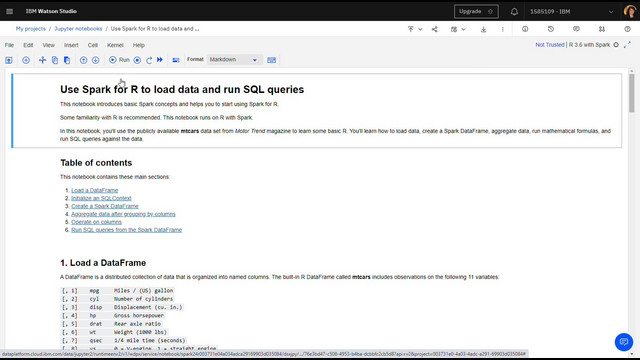Follow Run SQL queries from the Spark DataFrame link

pyautogui.click(x=127, y=230)
